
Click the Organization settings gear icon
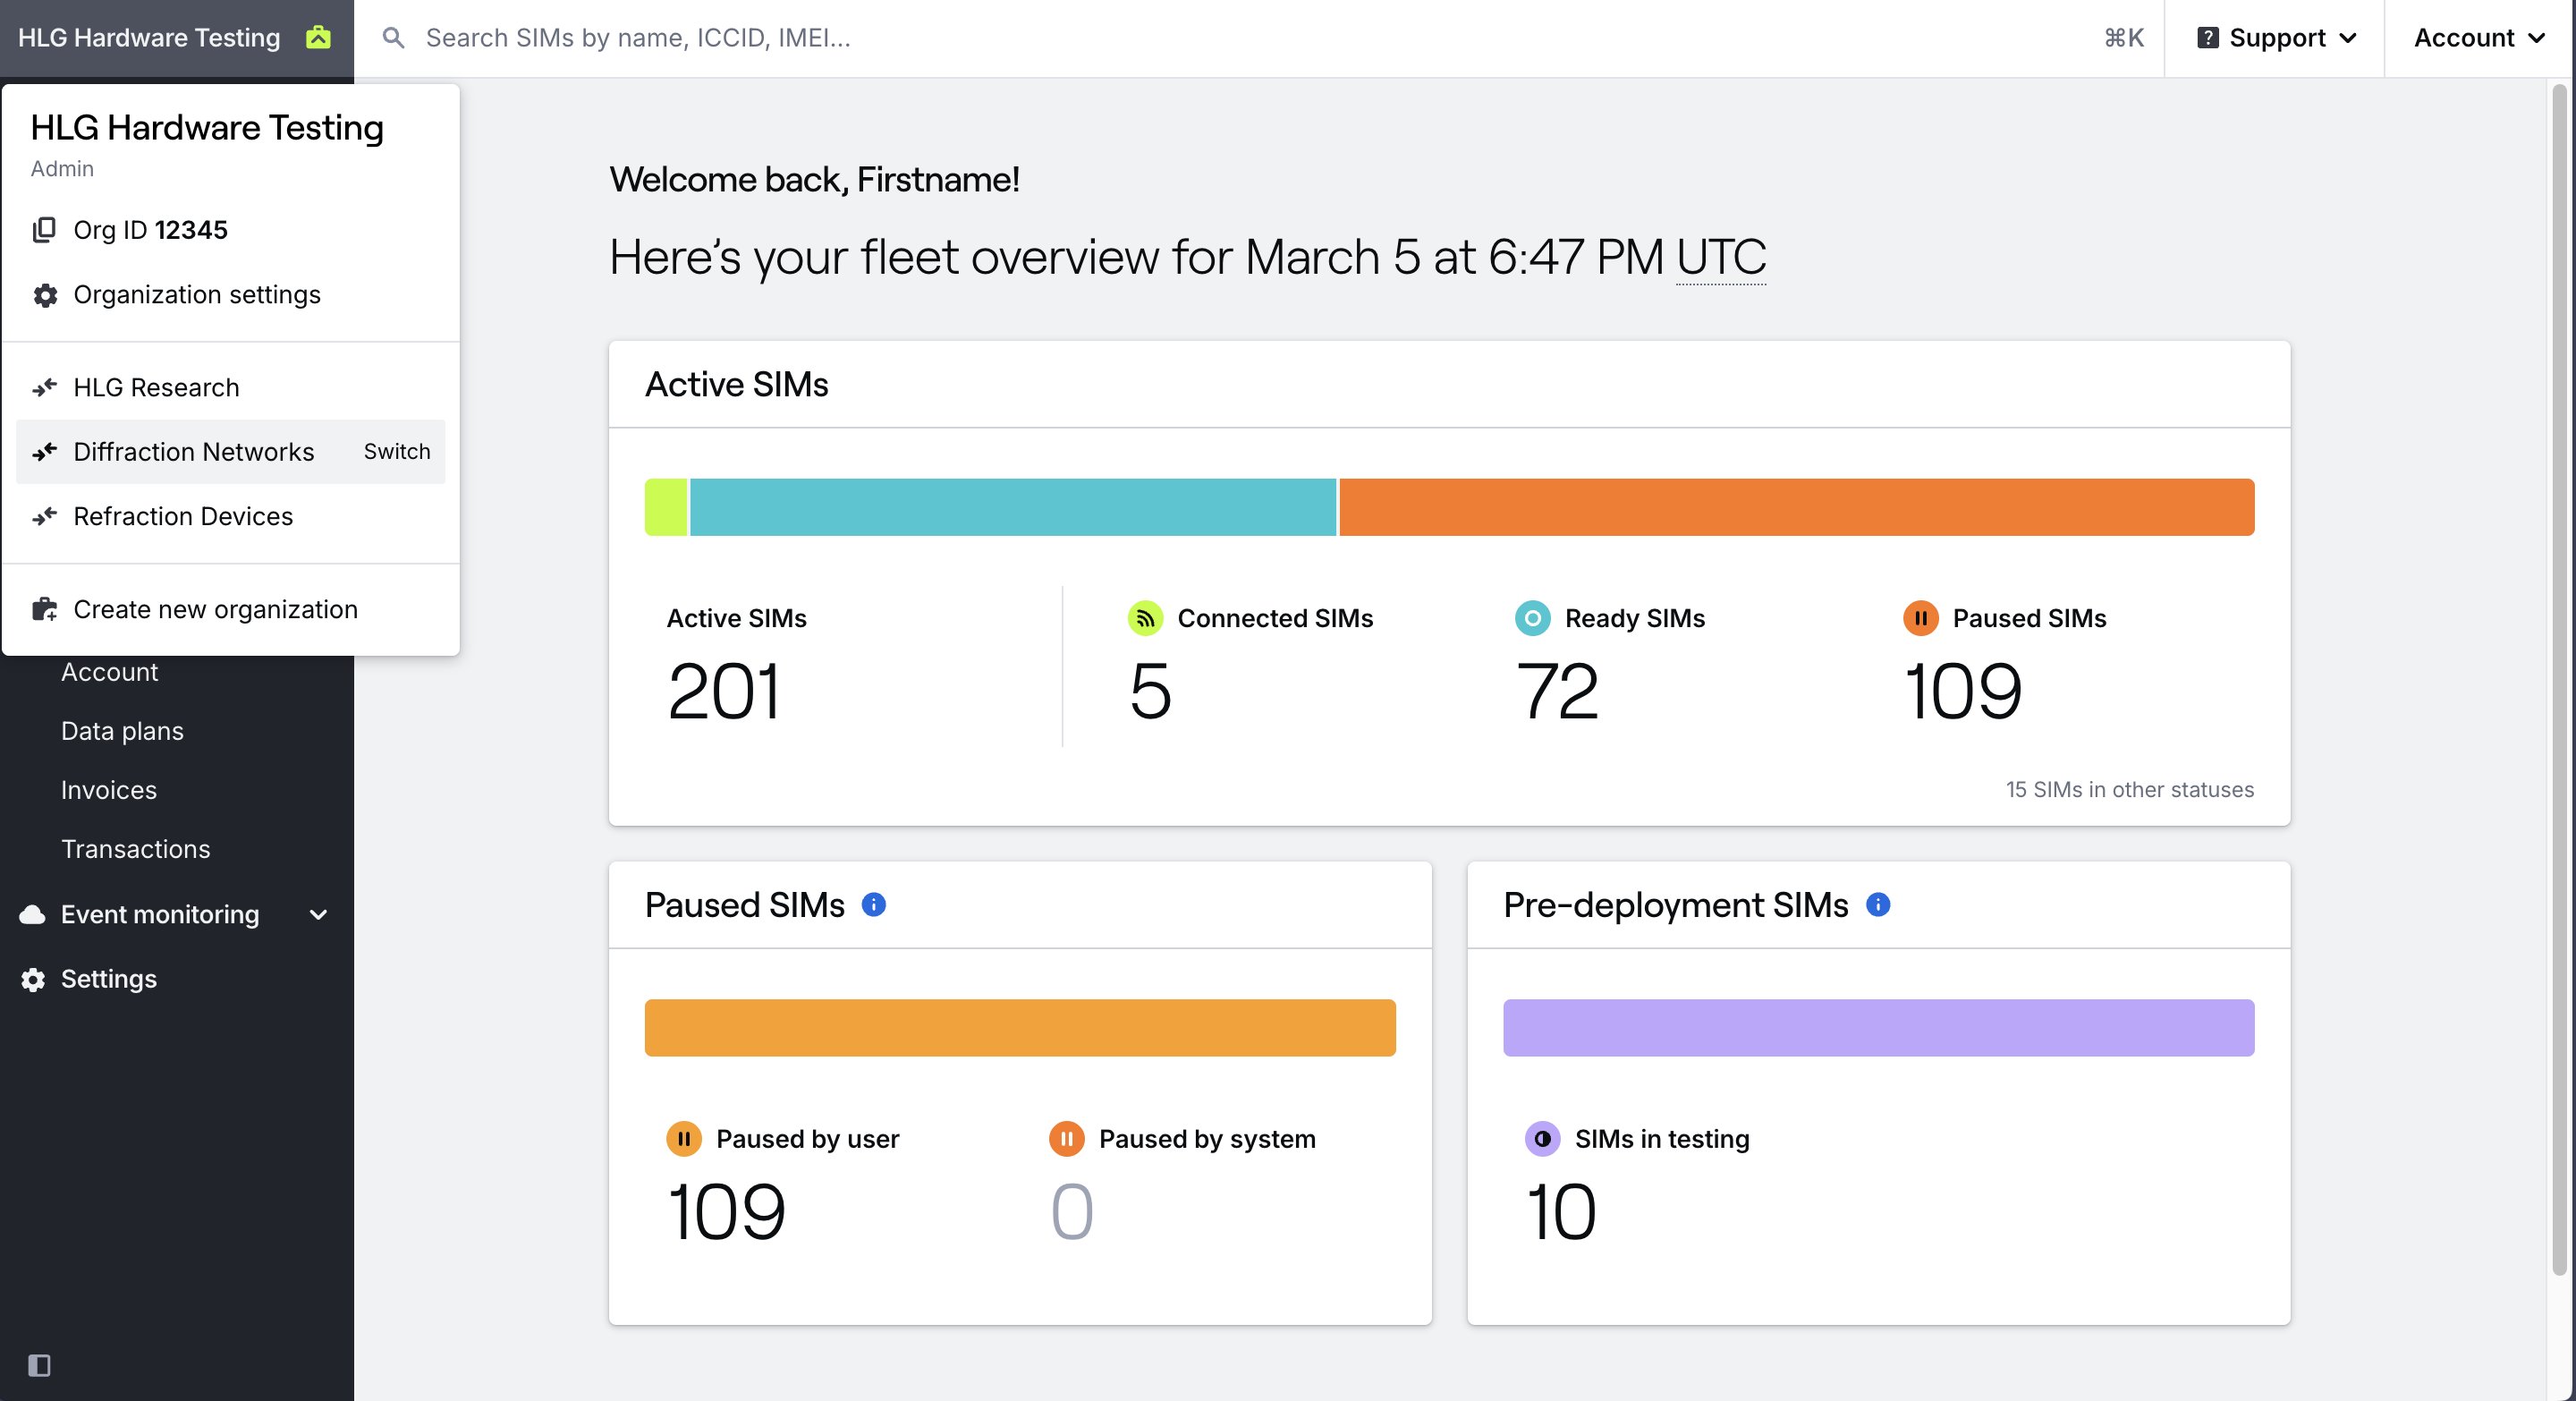(44, 295)
